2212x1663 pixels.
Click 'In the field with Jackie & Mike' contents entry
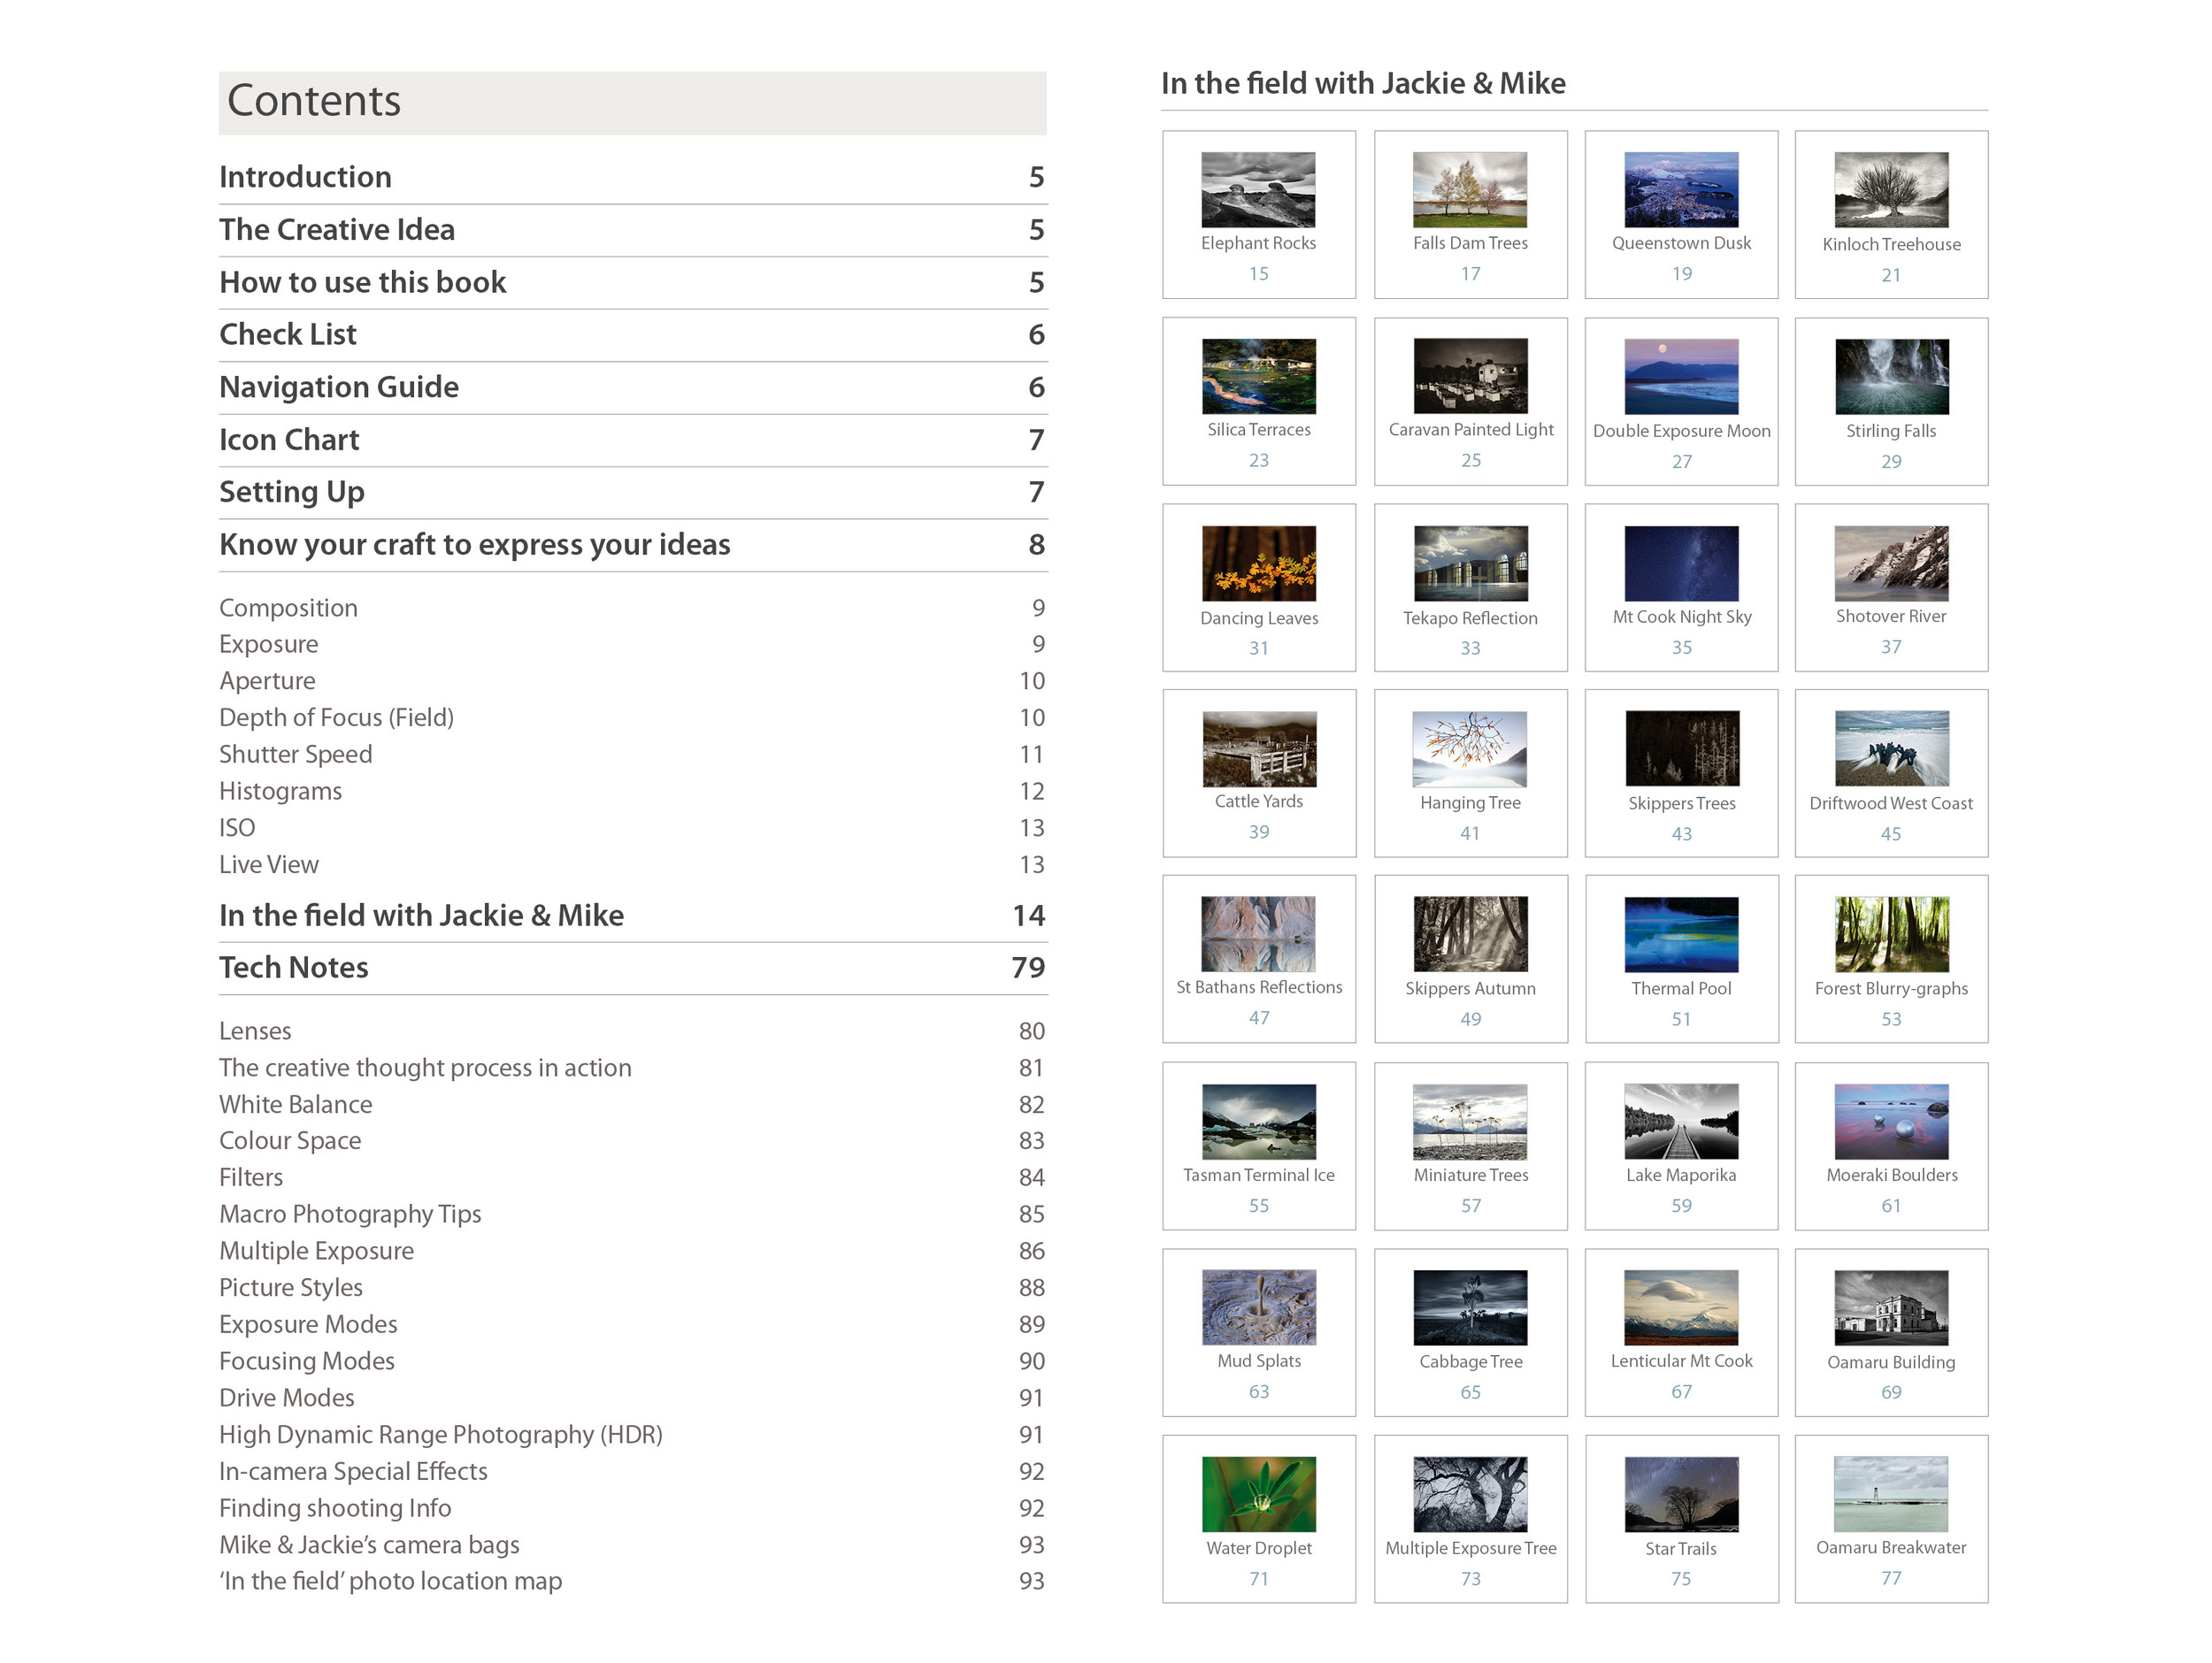(632, 916)
